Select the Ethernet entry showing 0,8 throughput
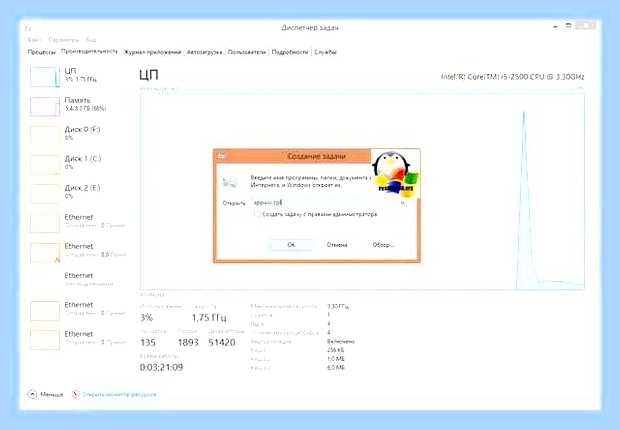Screen dimensions: 620x430 pyautogui.click(x=77, y=251)
